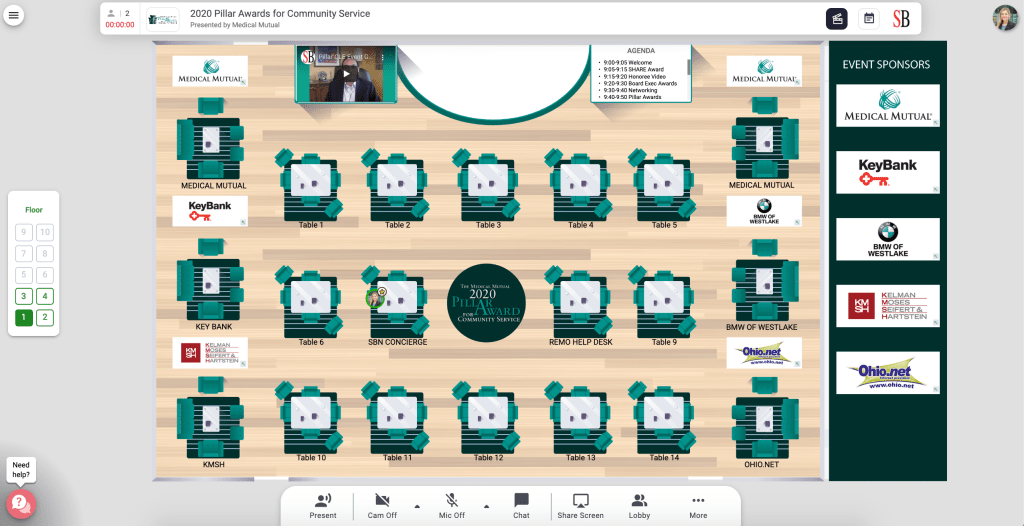1024x526 pixels.
Task: Switch to Floor 3
Action: click(x=23, y=296)
